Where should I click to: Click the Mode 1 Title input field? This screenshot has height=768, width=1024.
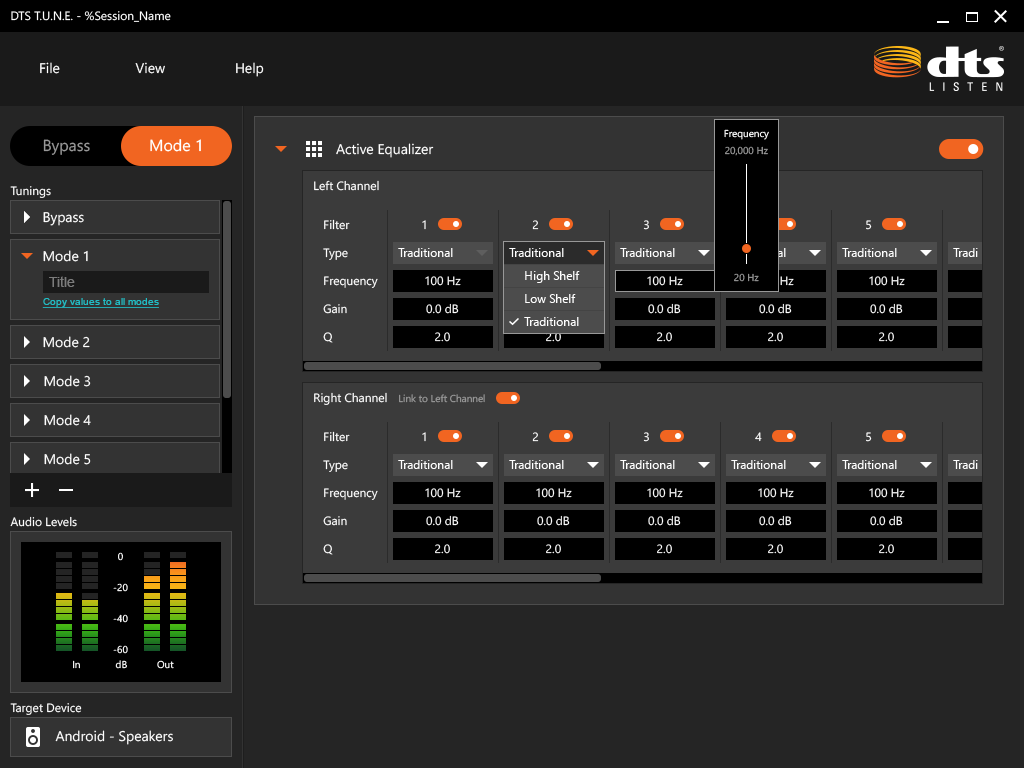126,282
